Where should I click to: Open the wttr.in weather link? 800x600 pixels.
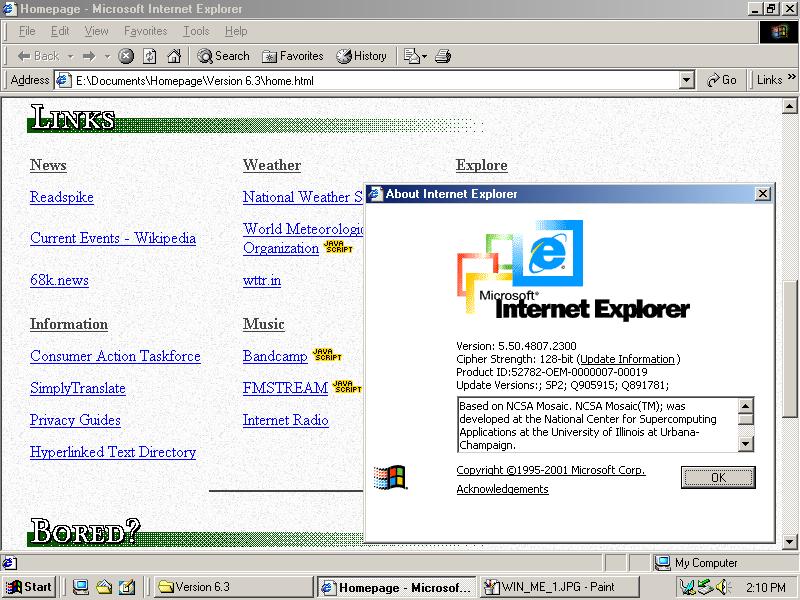(262, 280)
